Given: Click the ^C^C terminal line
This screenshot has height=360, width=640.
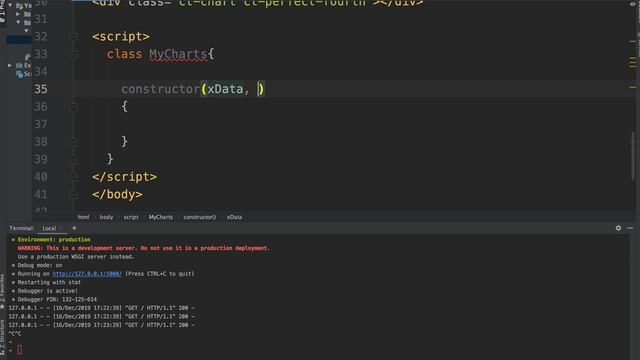Looking at the screenshot, I should (x=15, y=334).
